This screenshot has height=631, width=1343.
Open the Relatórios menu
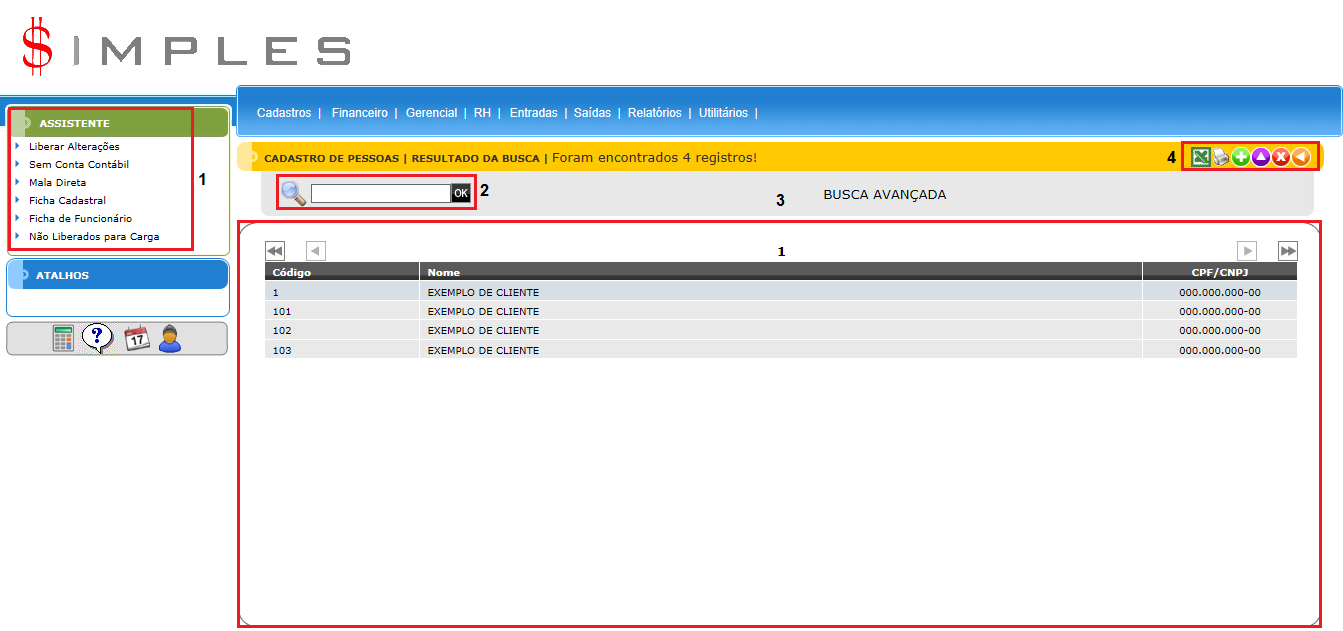click(x=654, y=113)
